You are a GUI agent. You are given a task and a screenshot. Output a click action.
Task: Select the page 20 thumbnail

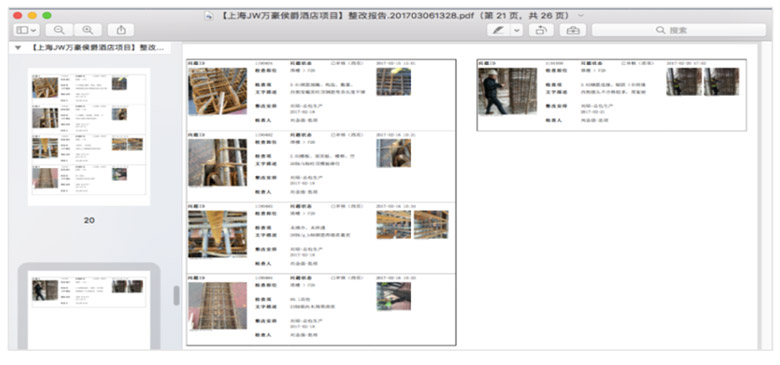click(x=89, y=137)
